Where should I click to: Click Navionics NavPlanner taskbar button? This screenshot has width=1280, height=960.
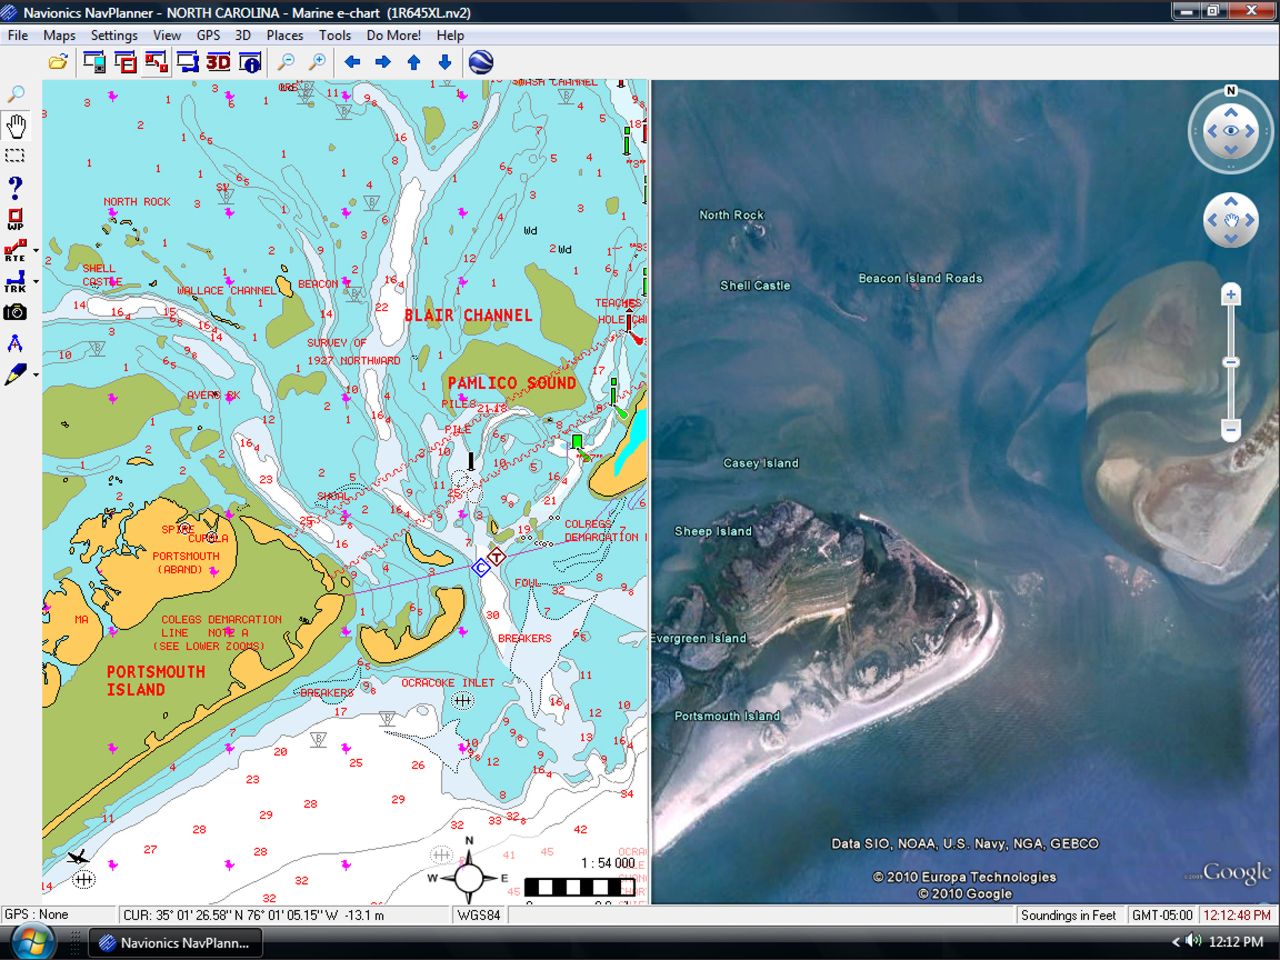click(176, 942)
